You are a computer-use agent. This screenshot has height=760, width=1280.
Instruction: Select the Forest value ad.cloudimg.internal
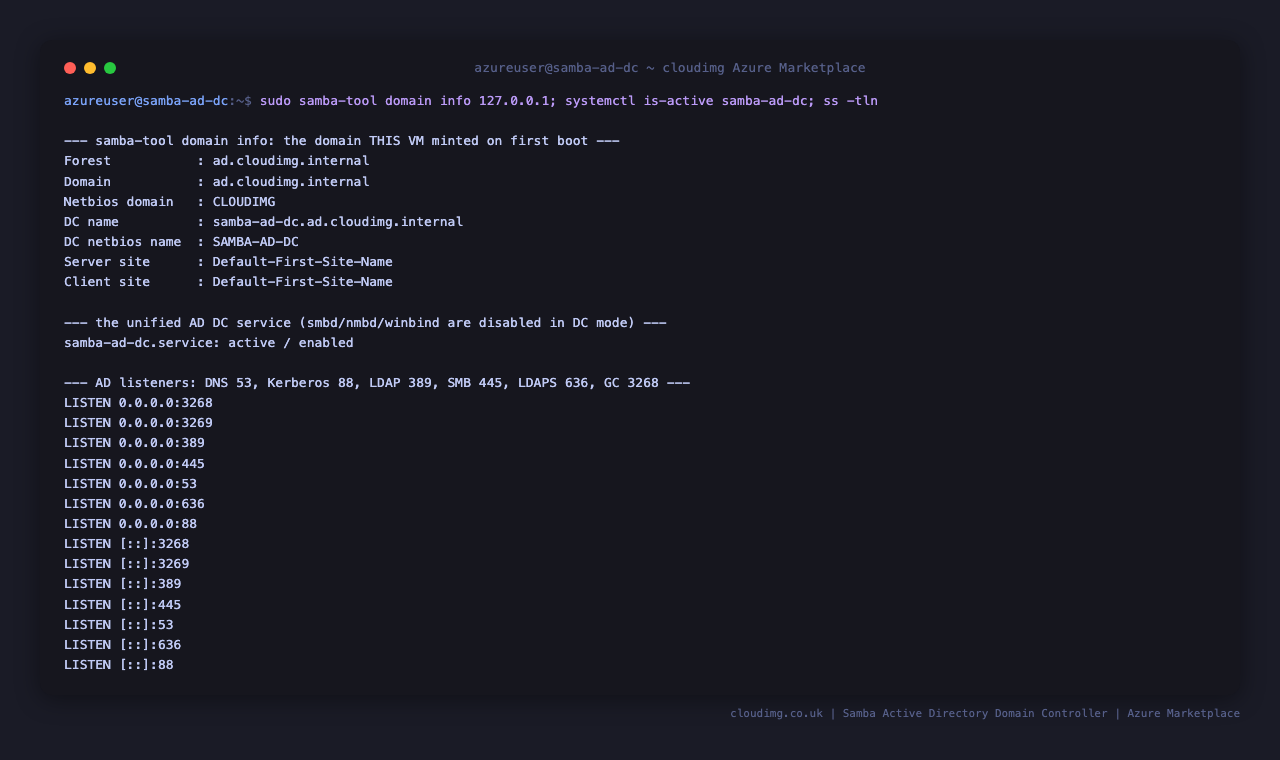point(291,161)
